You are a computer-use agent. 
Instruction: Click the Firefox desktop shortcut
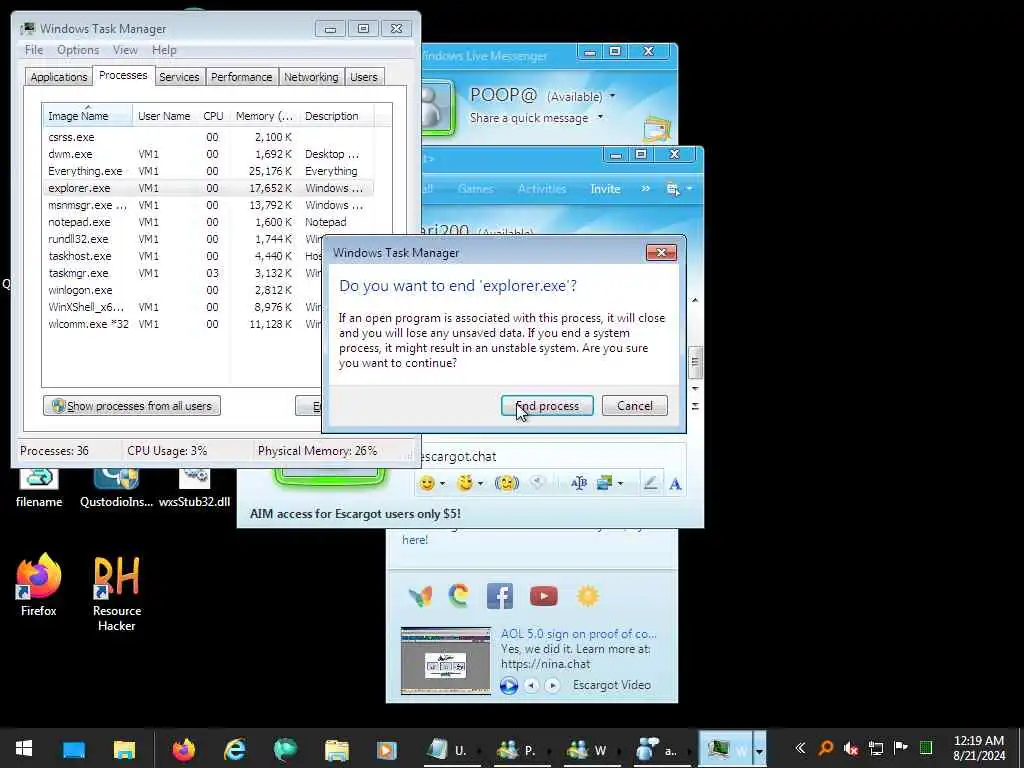click(x=39, y=584)
